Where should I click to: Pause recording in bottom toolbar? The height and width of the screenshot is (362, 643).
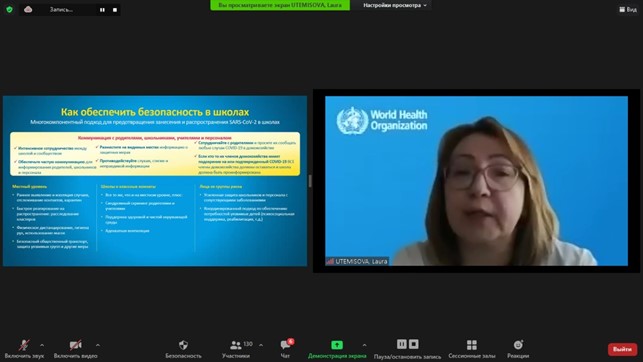tap(402, 344)
